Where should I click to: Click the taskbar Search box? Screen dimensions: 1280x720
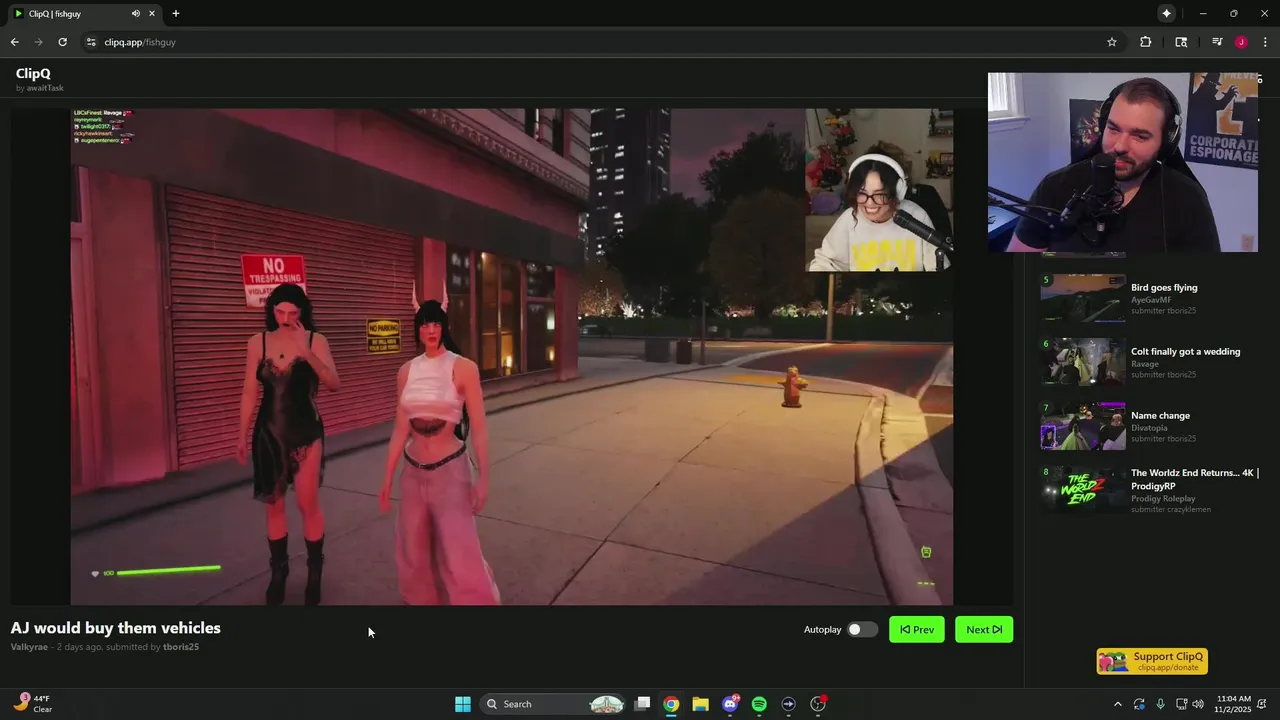pyautogui.click(x=552, y=704)
